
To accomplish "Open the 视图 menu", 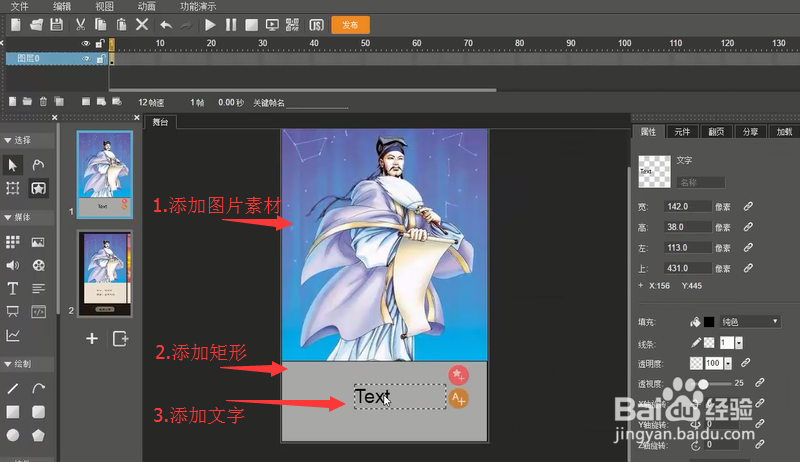I will tap(105, 6).
